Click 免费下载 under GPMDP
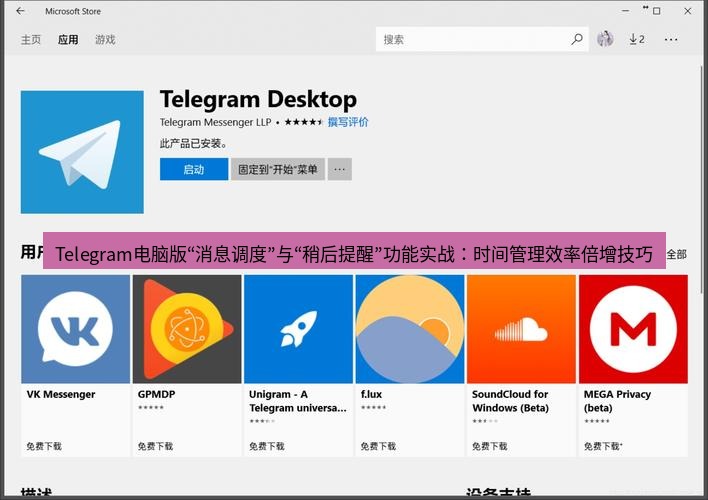Screen dimensions: 708x500 (x=155, y=446)
